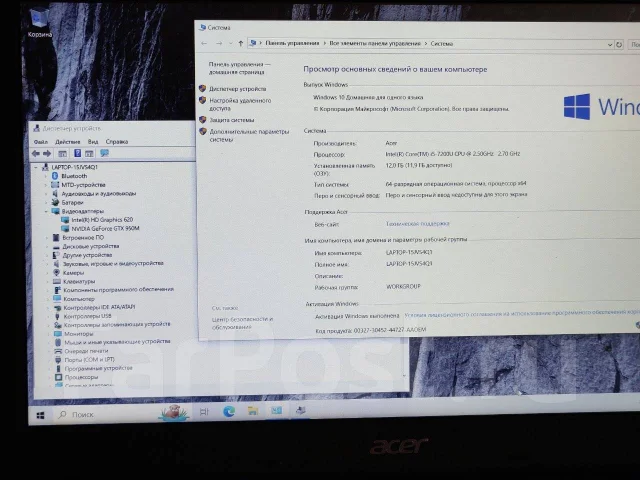The width and height of the screenshot is (640, 480).
Task: Click the Forward arrow in the System window
Action: [219, 43]
